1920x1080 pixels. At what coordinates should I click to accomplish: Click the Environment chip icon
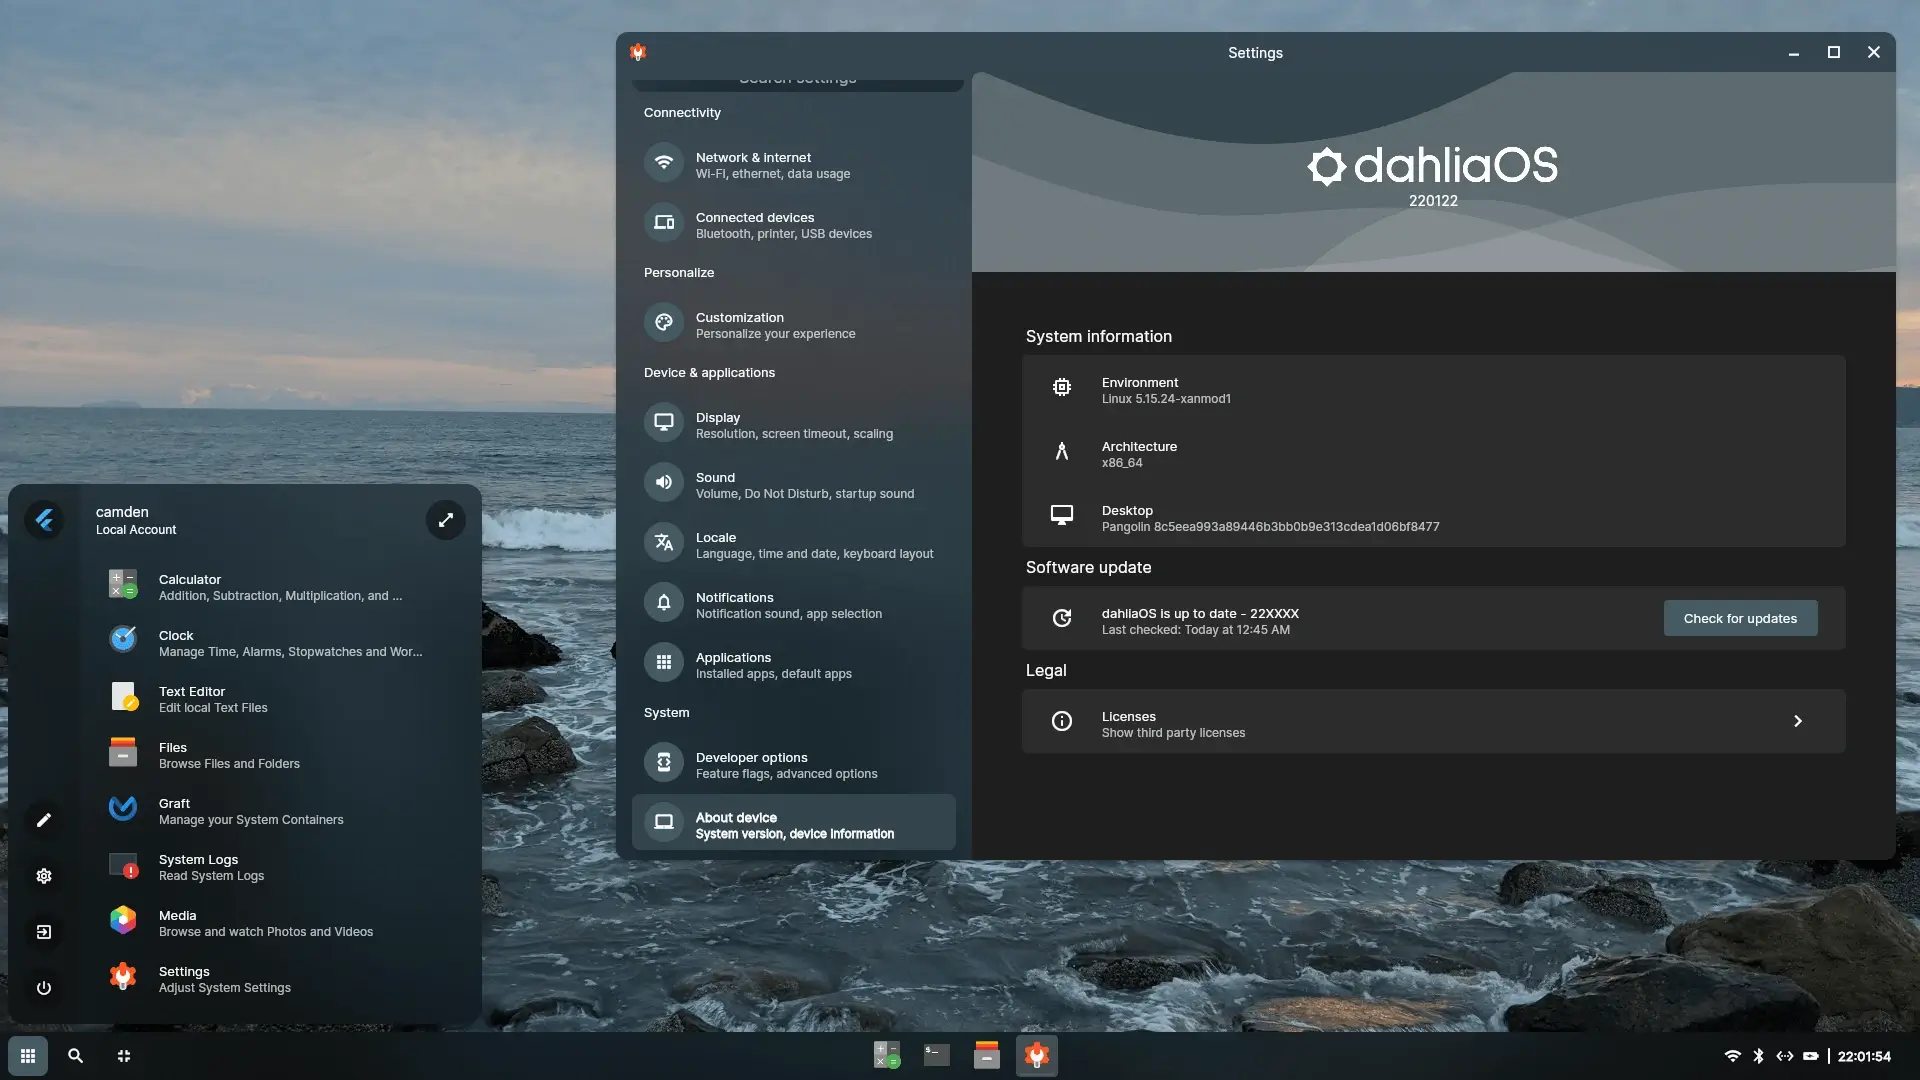1062,387
